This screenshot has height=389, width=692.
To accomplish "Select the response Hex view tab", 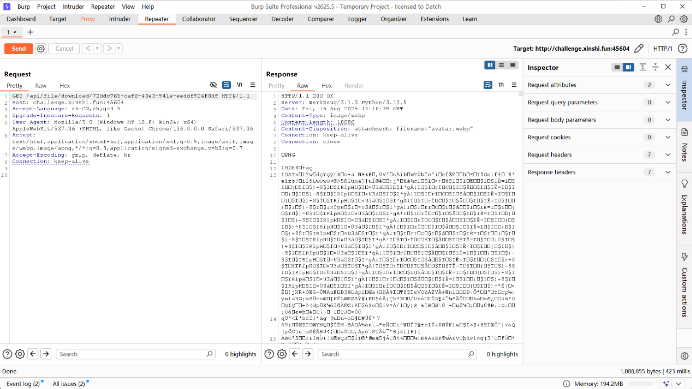I will tap(327, 86).
